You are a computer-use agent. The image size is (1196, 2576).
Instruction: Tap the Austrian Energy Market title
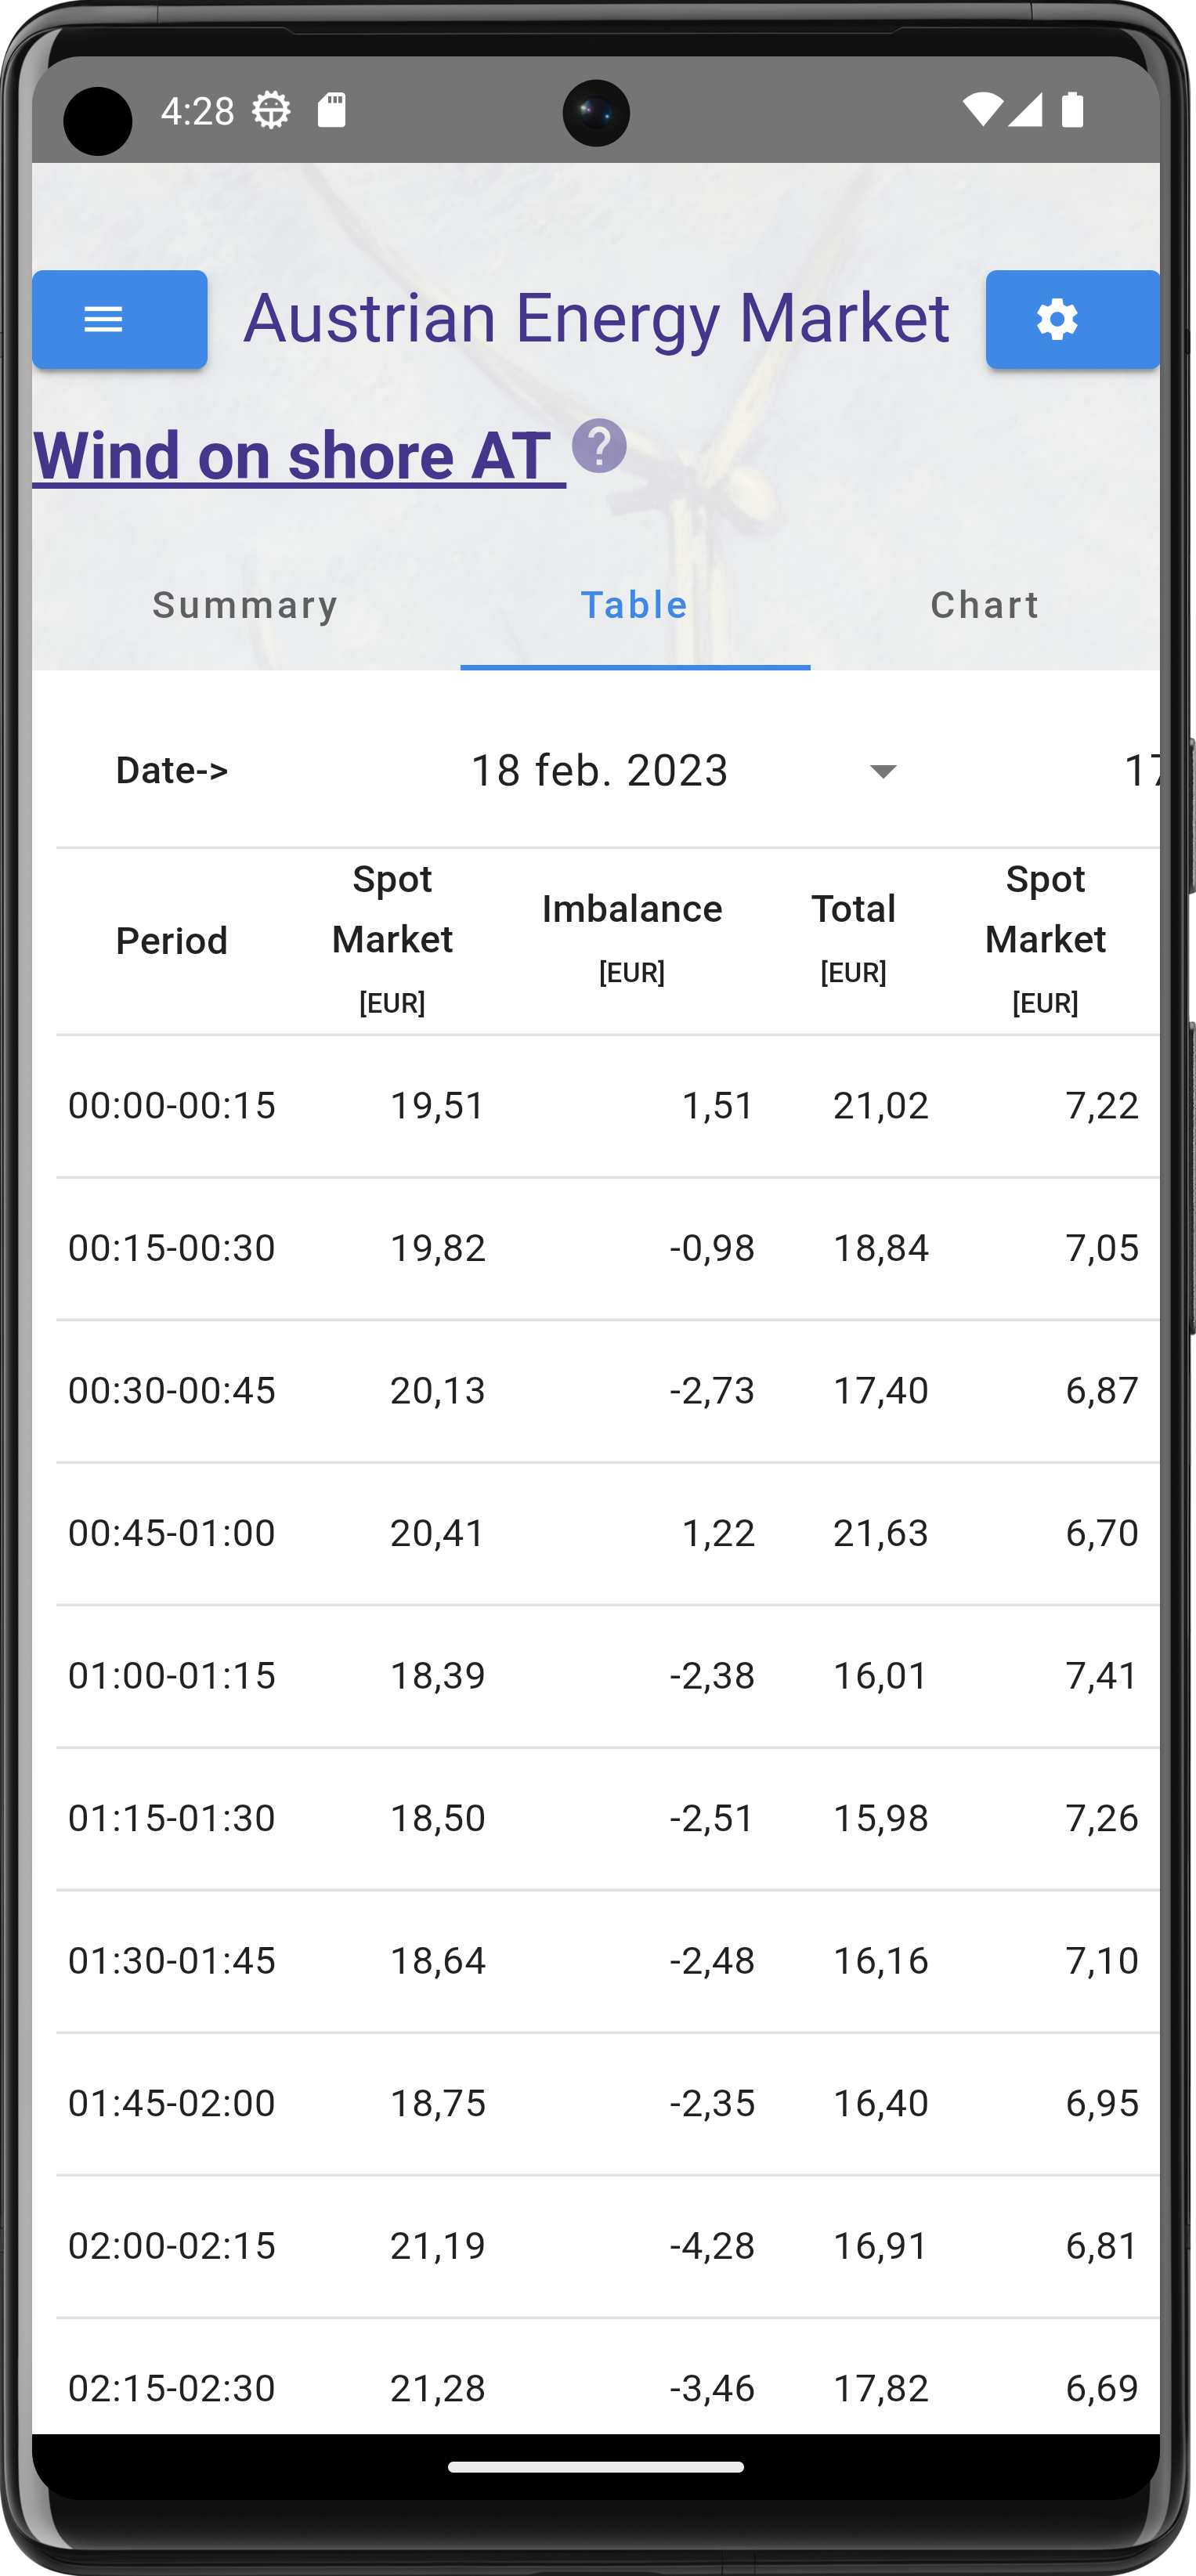click(596, 318)
